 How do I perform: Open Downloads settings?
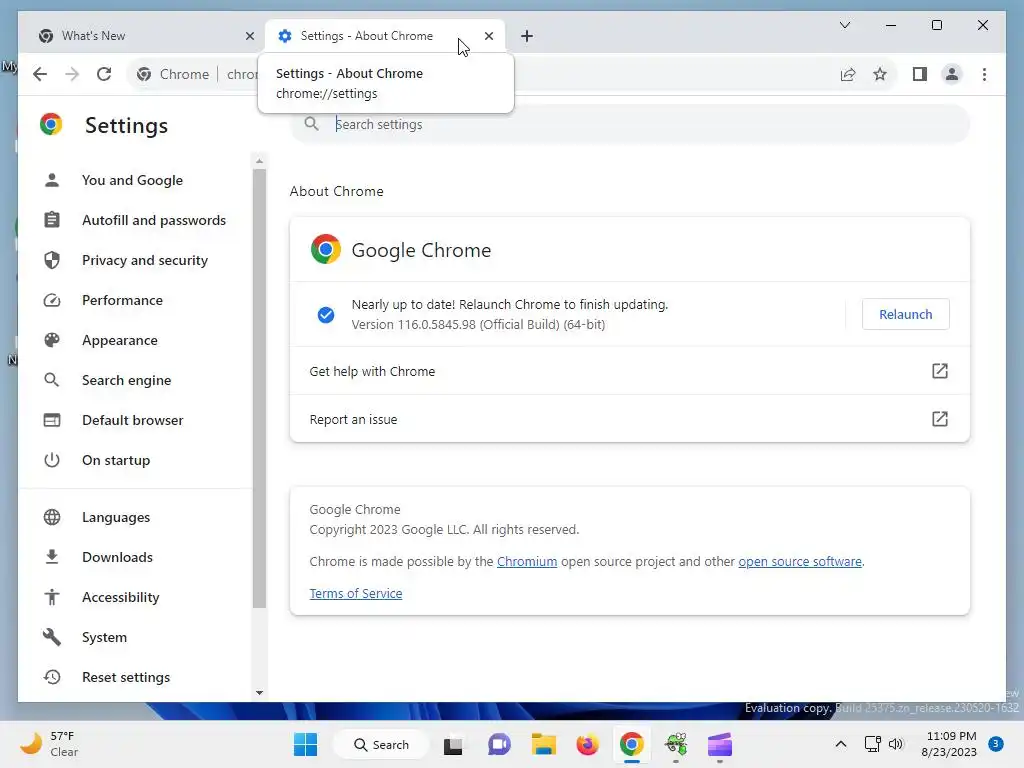(118, 557)
